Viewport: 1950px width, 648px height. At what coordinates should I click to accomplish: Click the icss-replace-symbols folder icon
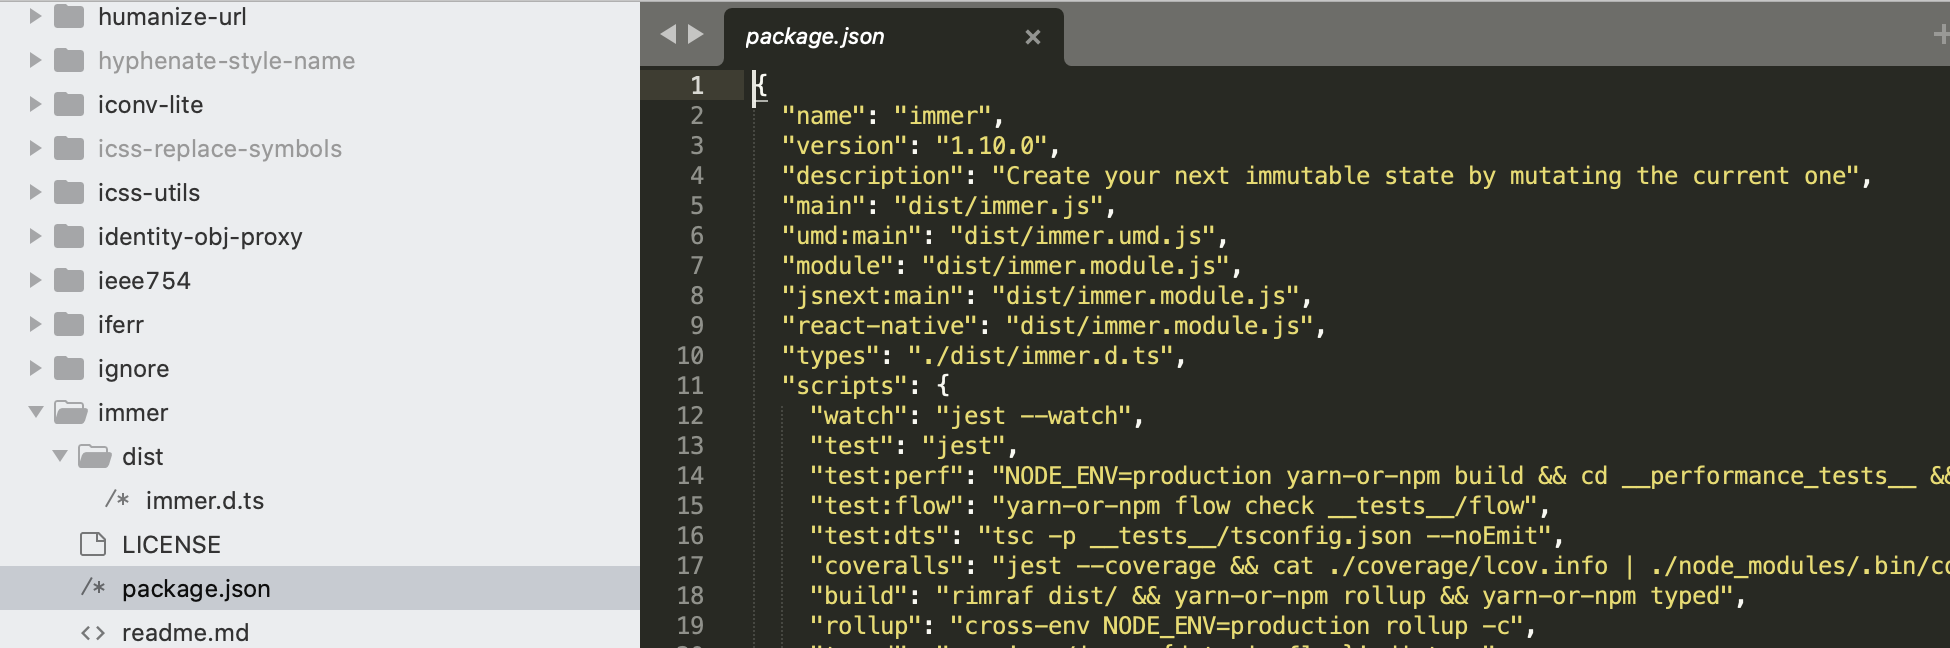pos(69,148)
